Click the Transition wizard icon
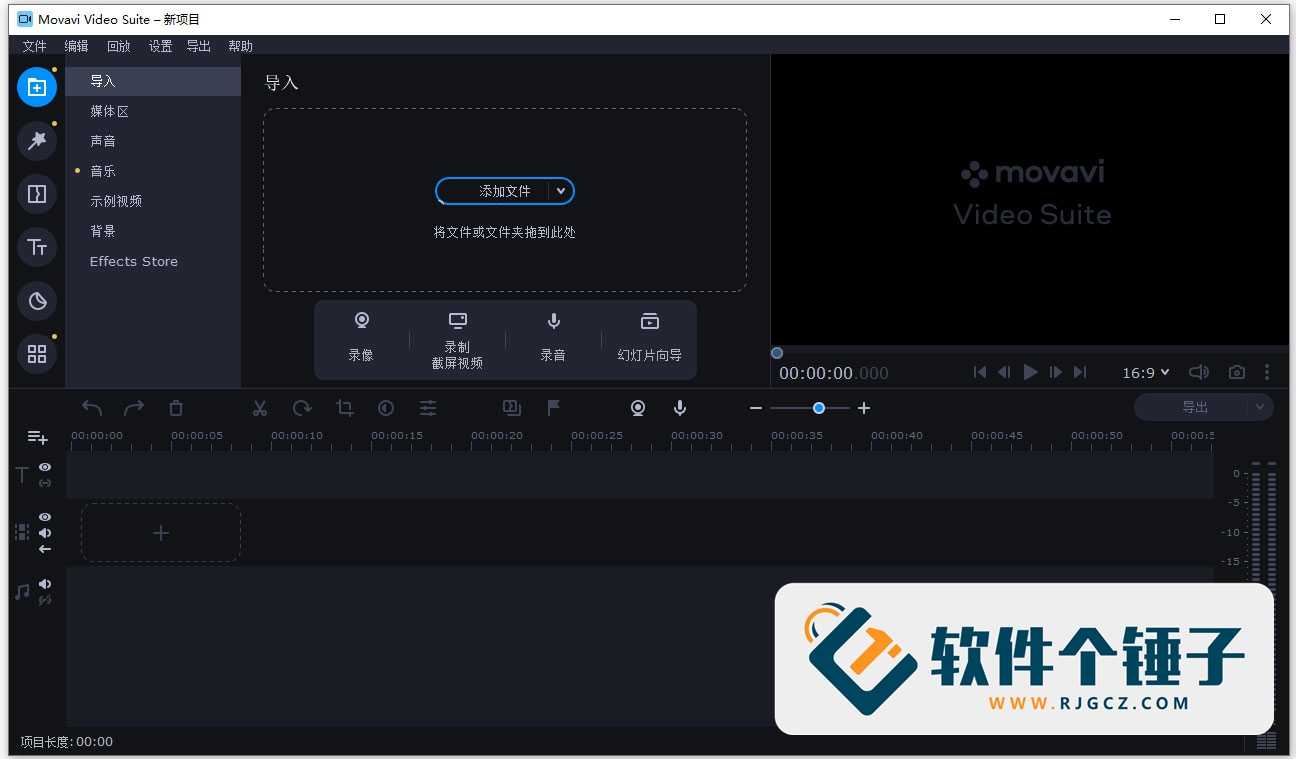 (x=512, y=408)
